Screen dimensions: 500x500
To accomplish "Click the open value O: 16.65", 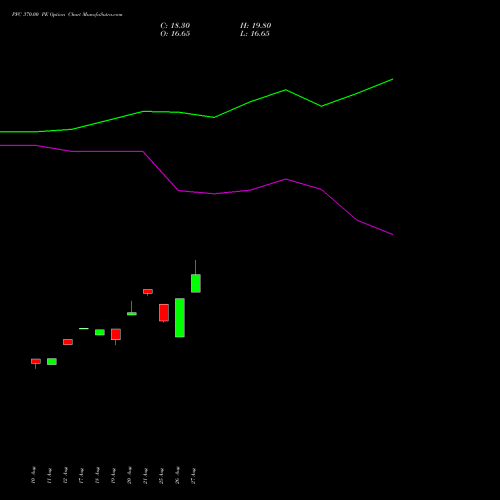I will (175, 34).
